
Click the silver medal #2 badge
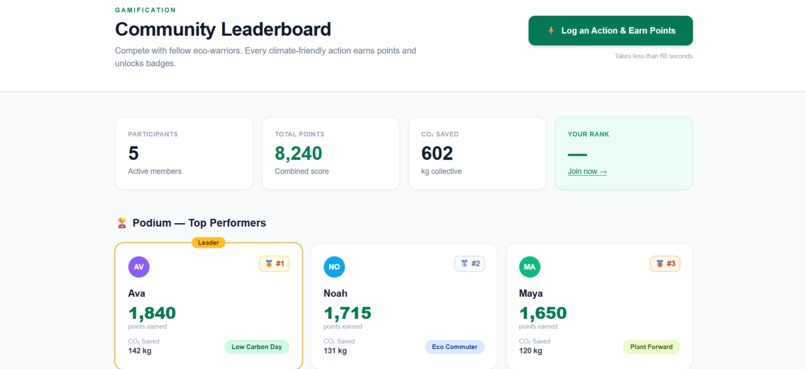470,264
